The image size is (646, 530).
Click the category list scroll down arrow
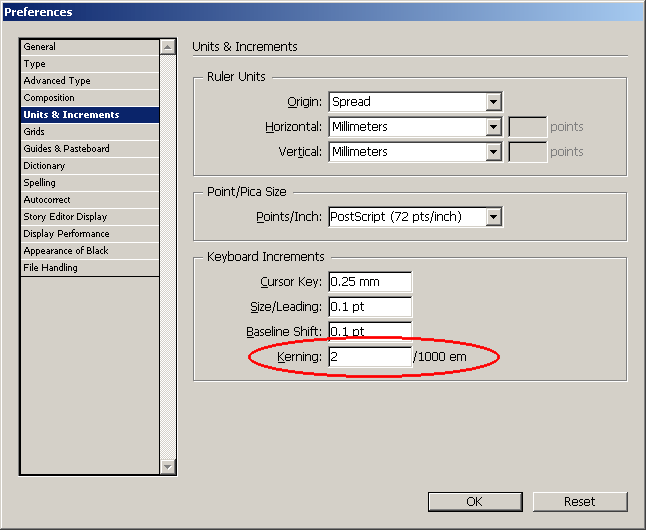[168, 467]
